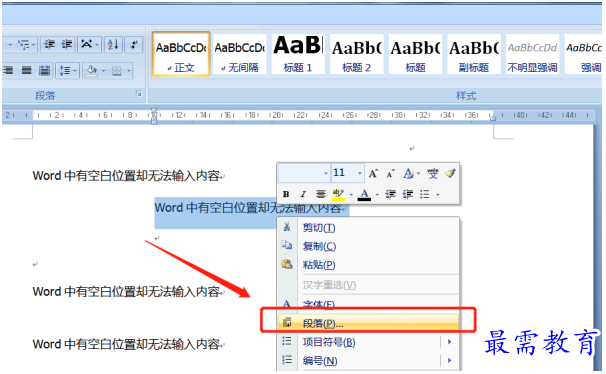The height and width of the screenshot is (374, 606).
Task: Click the right indent marker on ruler
Action: pos(492,117)
